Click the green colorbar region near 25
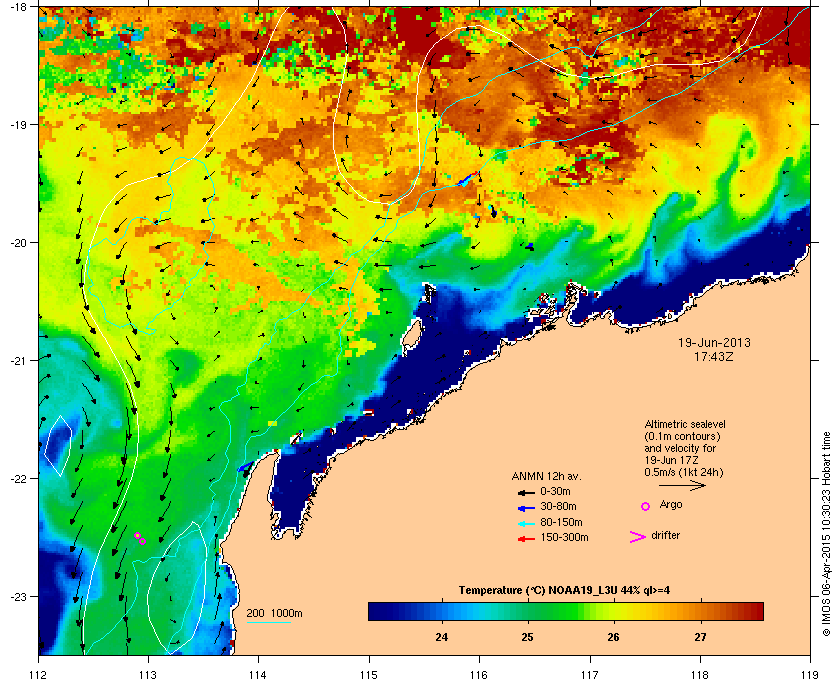Image resolution: width=840 pixels, height=680 pixels. 528,611
